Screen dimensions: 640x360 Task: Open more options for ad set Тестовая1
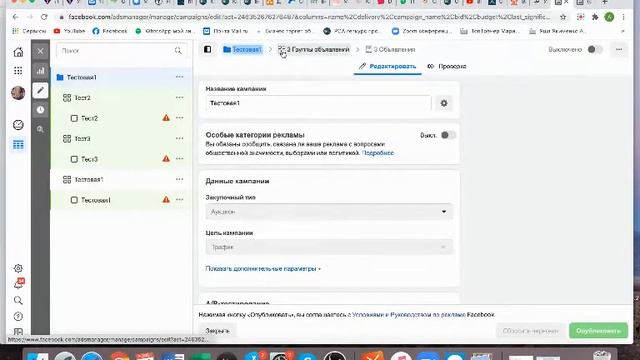180,179
